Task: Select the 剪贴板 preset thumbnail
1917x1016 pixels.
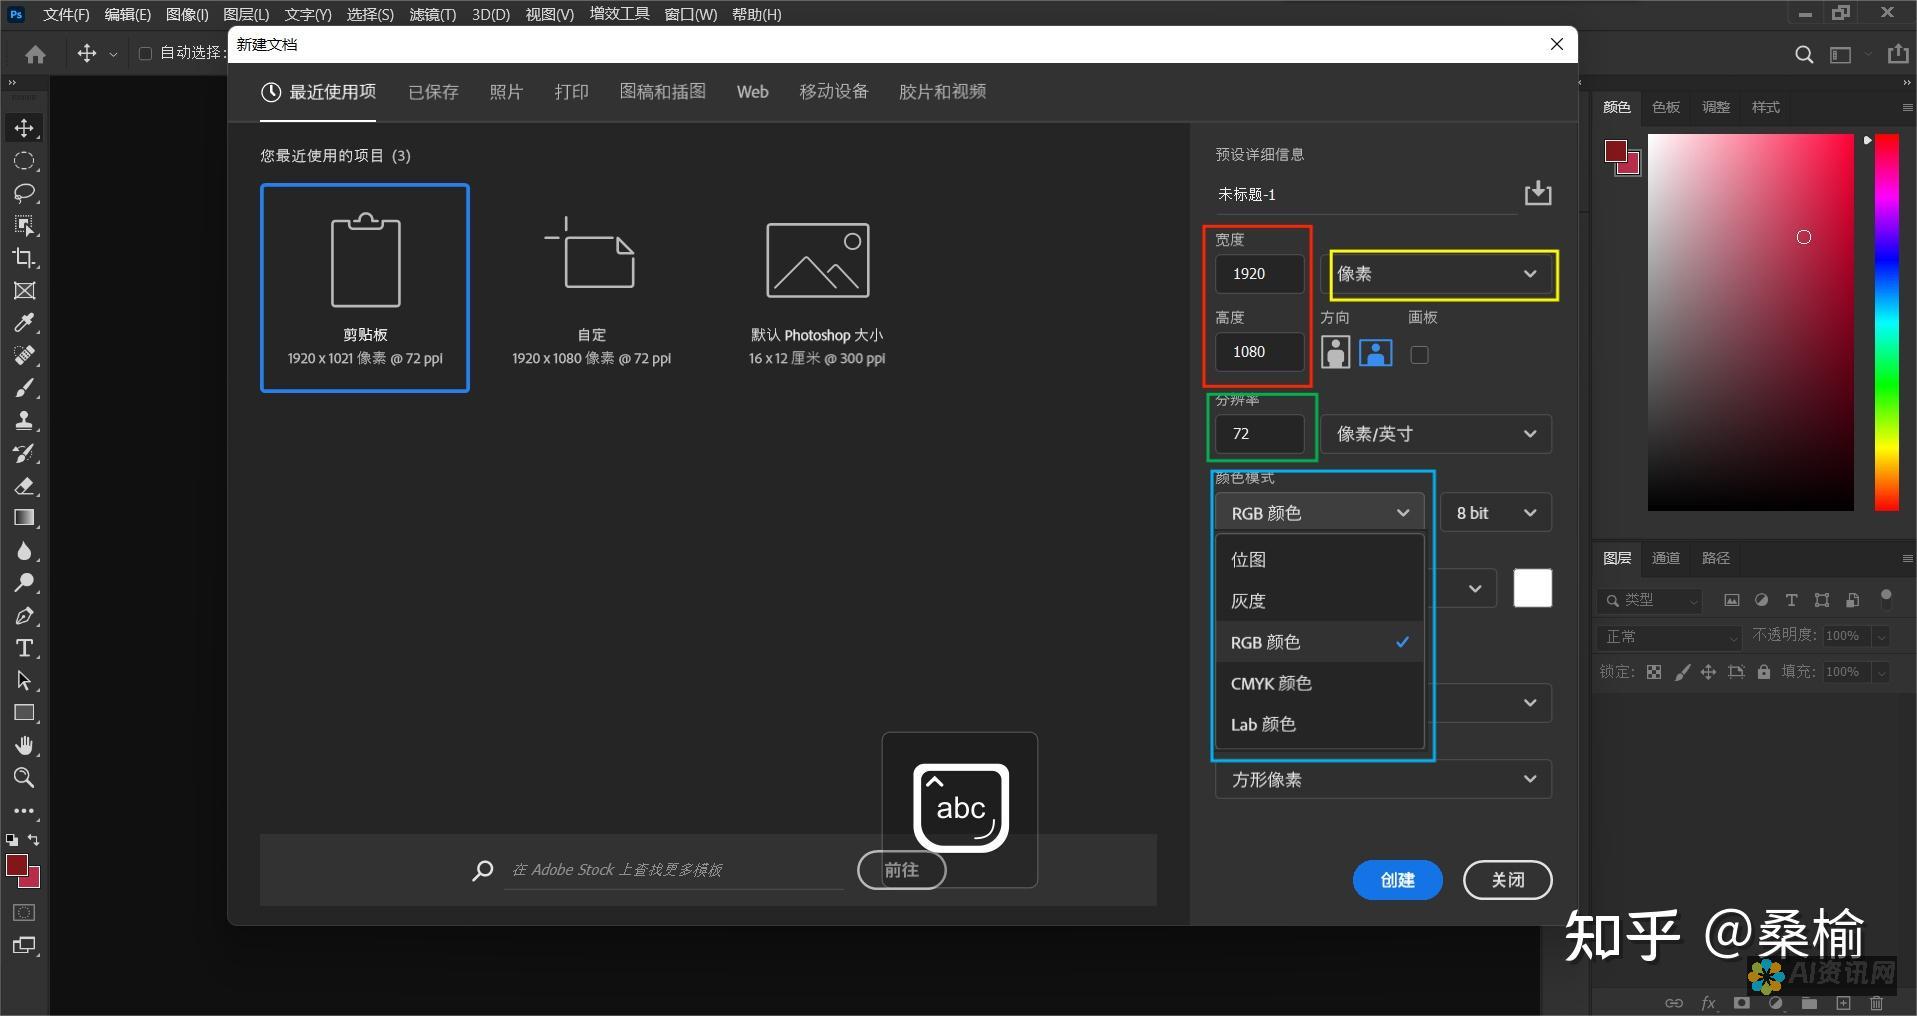Action: coord(365,288)
